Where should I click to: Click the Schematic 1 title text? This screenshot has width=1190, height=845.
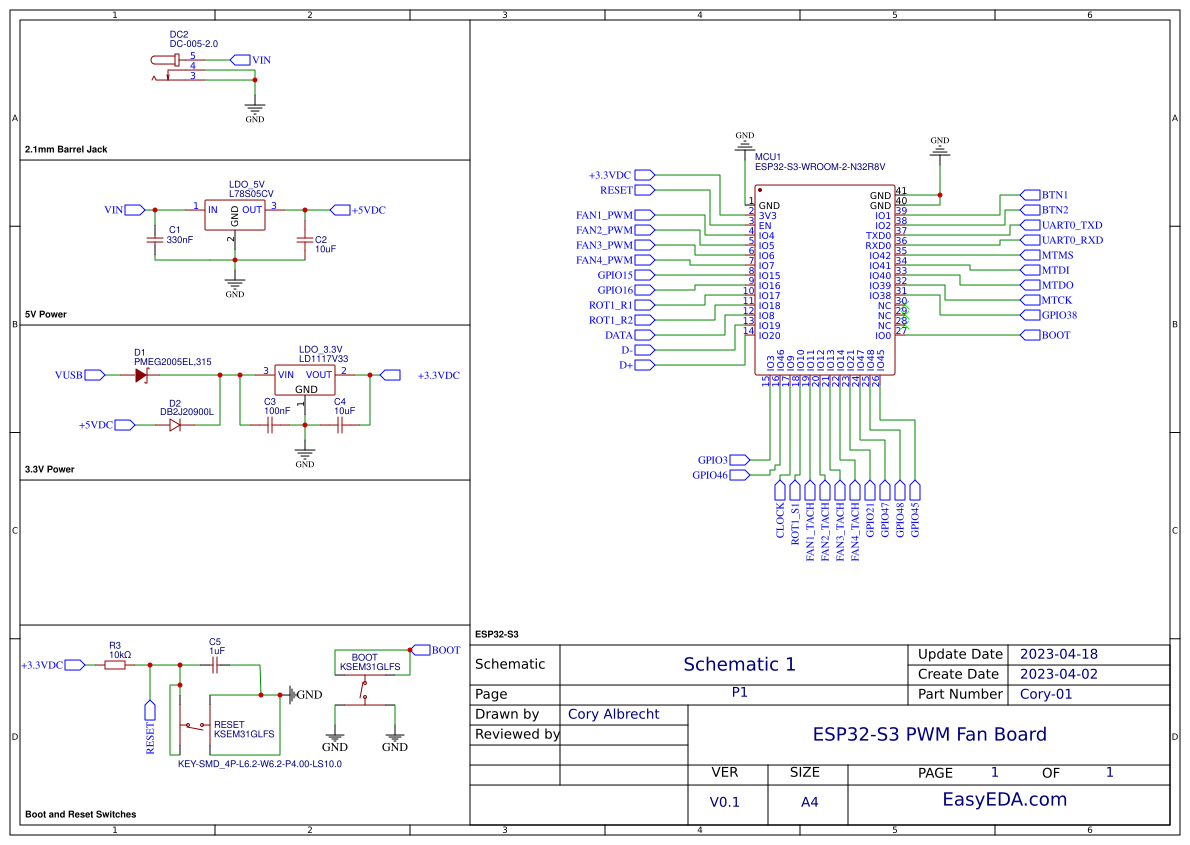pyautogui.click(x=738, y=664)
